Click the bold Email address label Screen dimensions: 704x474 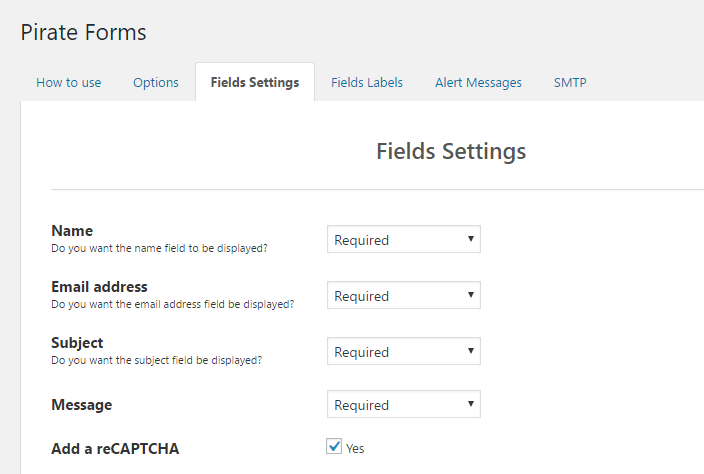(x=99, y=287)
